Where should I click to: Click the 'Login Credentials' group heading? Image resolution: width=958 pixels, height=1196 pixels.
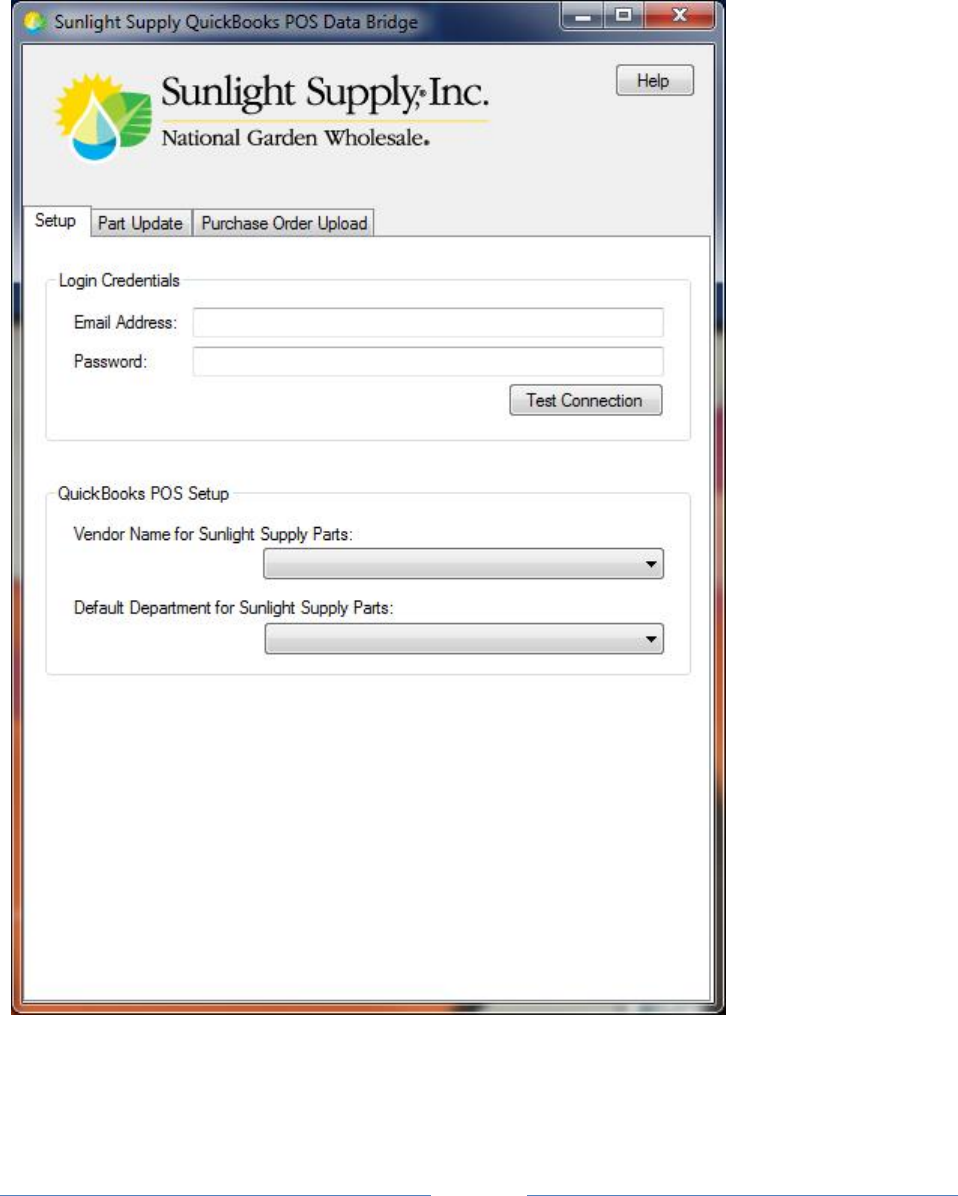[119, 281]
